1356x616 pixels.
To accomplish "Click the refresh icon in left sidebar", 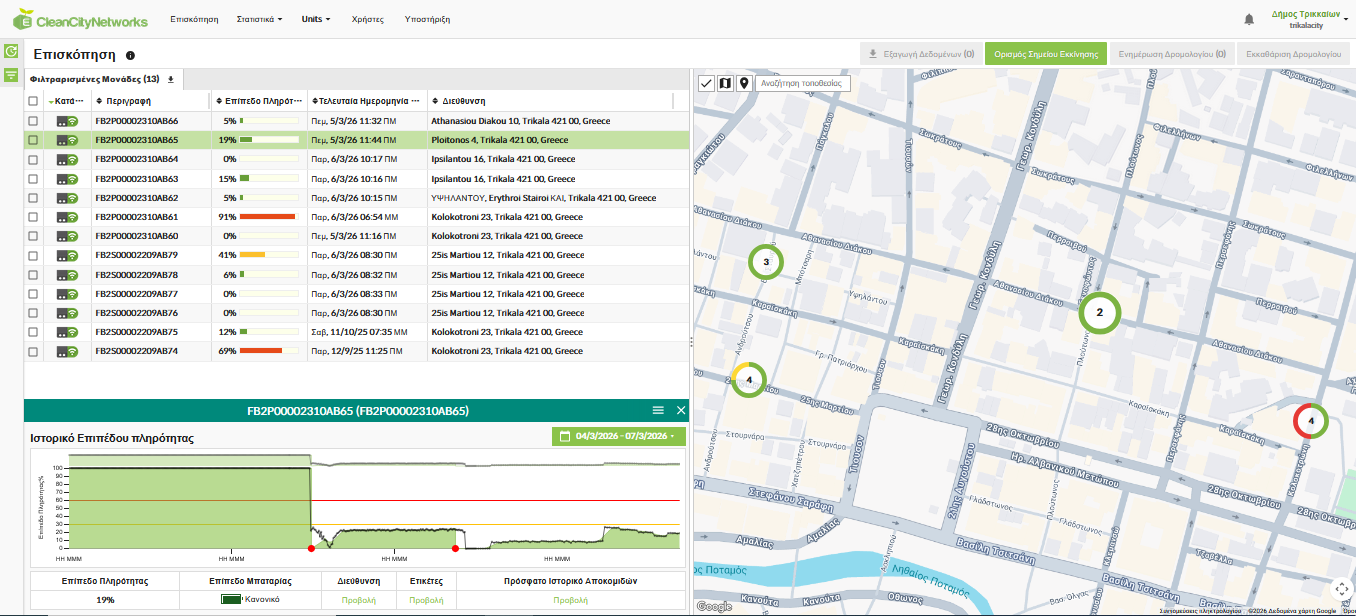I will [11, 51].
